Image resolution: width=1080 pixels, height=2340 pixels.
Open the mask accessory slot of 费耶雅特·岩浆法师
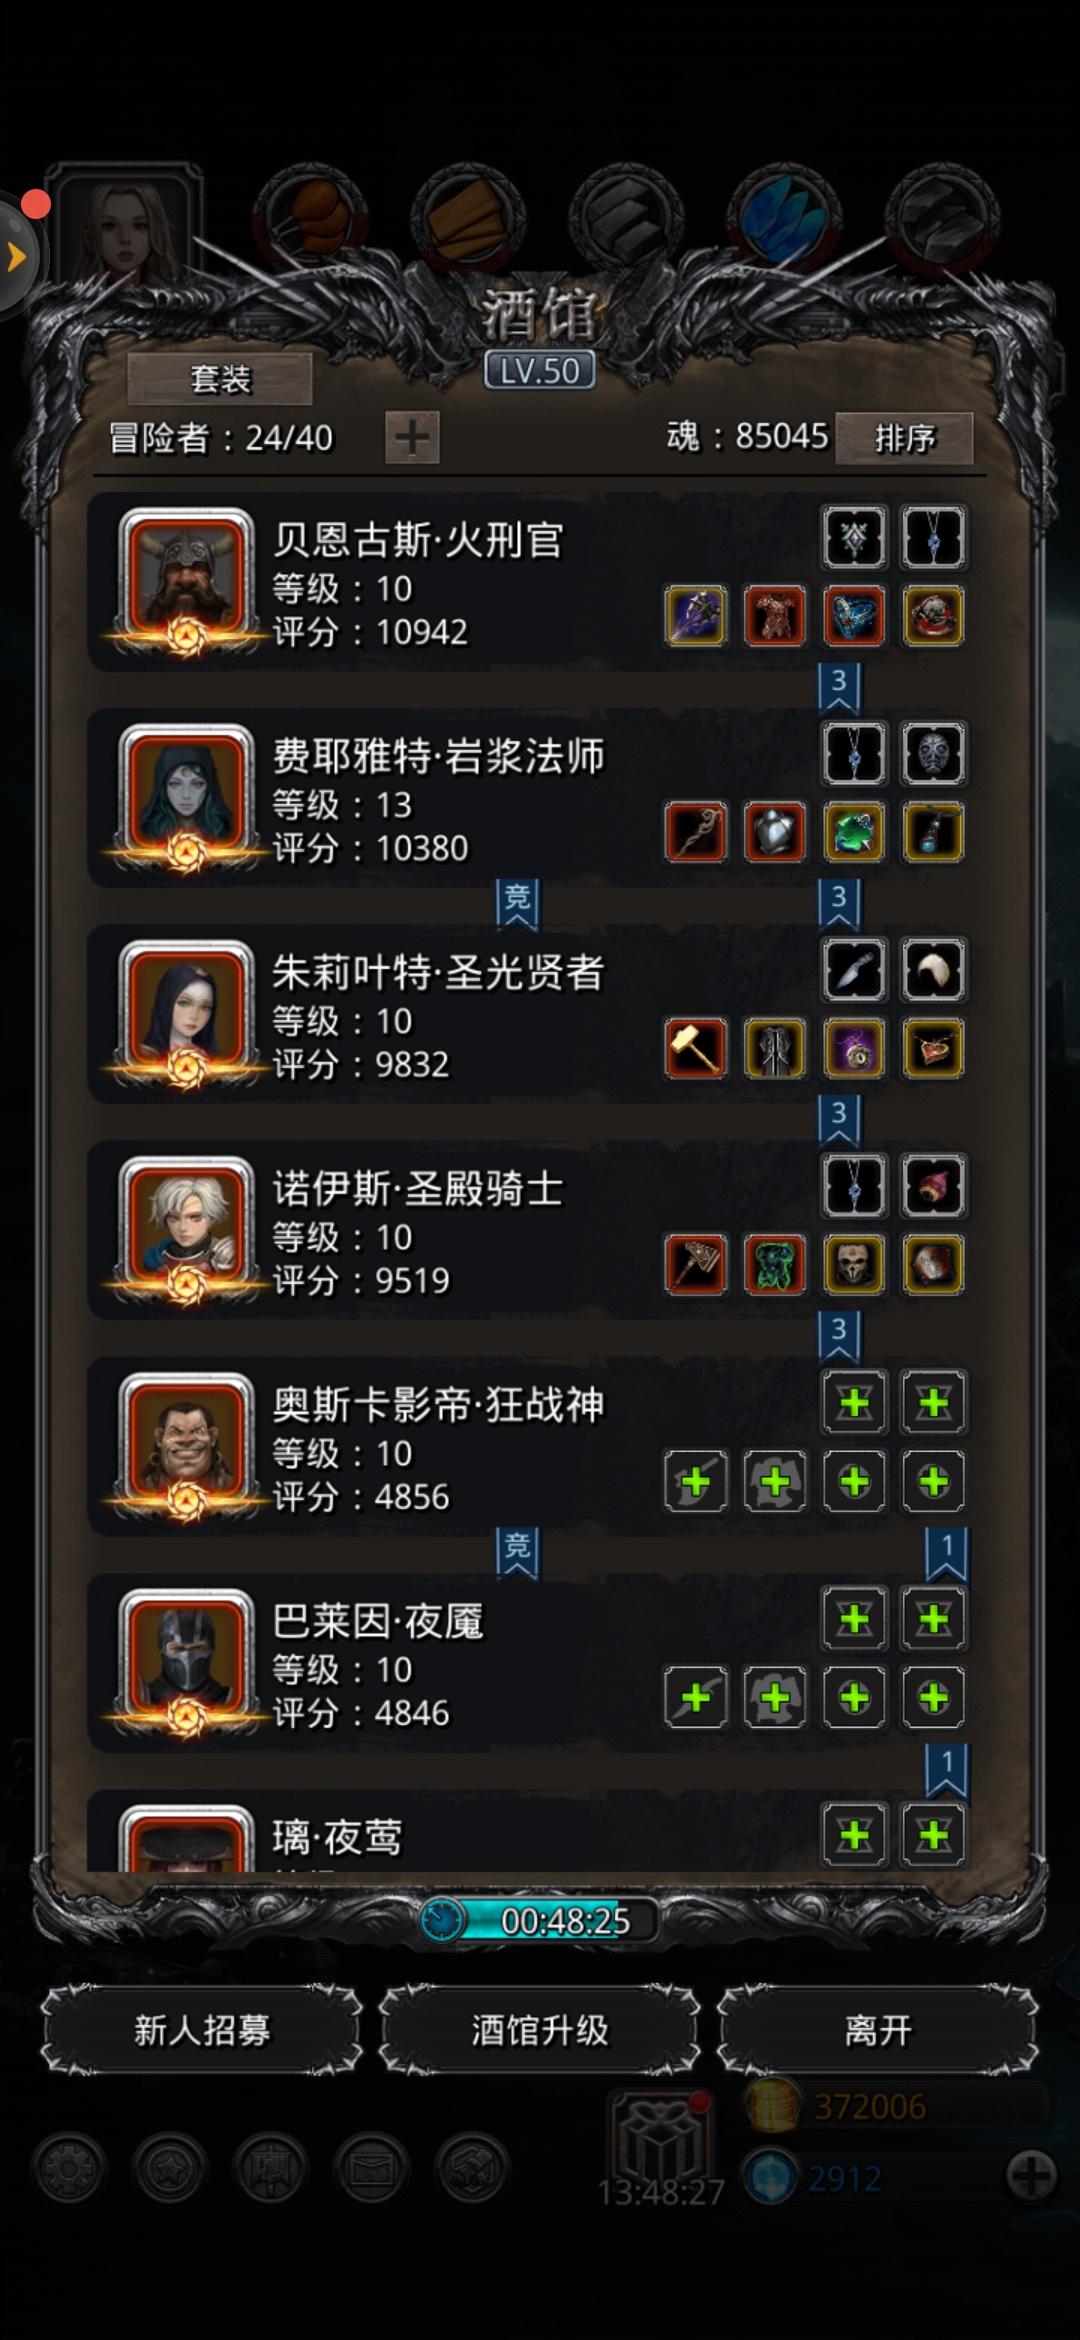[934, 753]
